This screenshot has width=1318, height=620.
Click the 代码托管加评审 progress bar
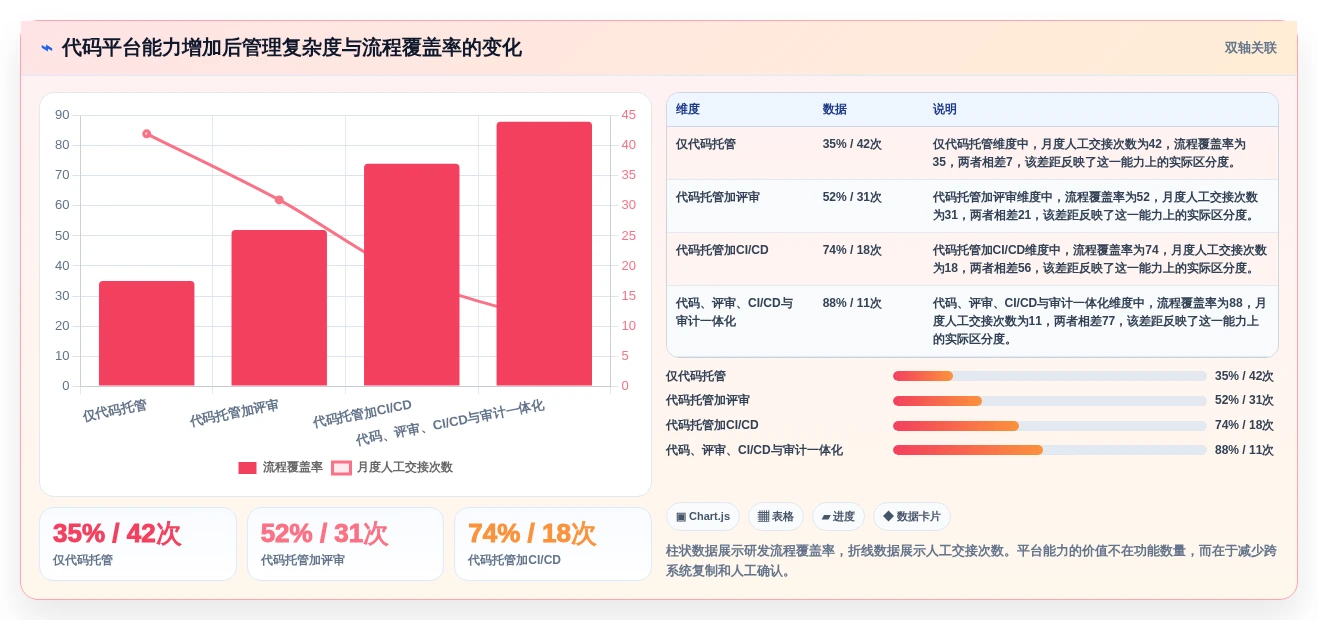coord(1050,401)
